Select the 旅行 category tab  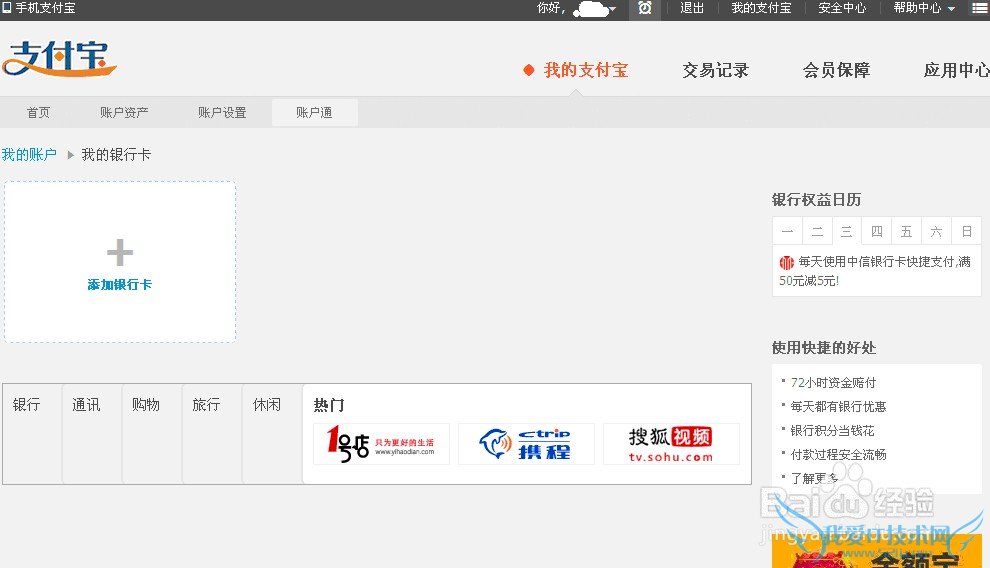(x=206, y=405)
